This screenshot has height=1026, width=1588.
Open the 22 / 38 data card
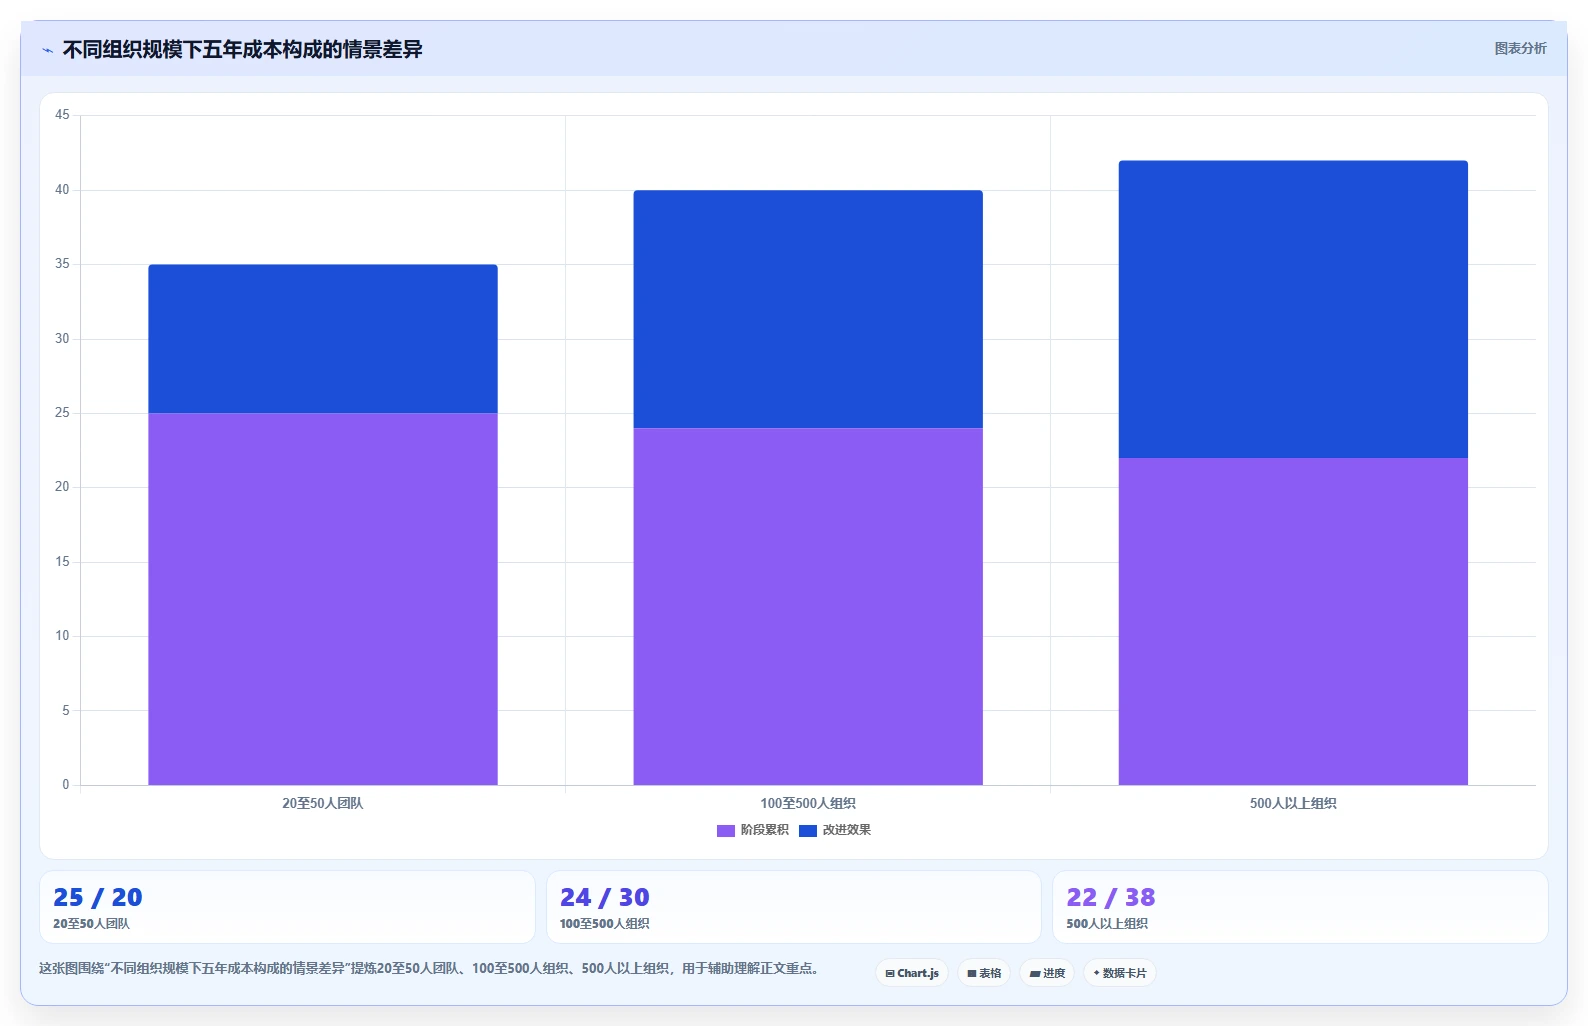pos(1300,907)
